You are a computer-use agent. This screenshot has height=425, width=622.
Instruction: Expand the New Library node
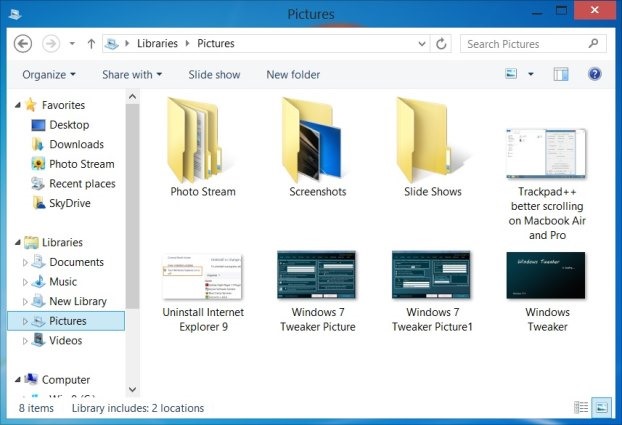click(25, 302)
